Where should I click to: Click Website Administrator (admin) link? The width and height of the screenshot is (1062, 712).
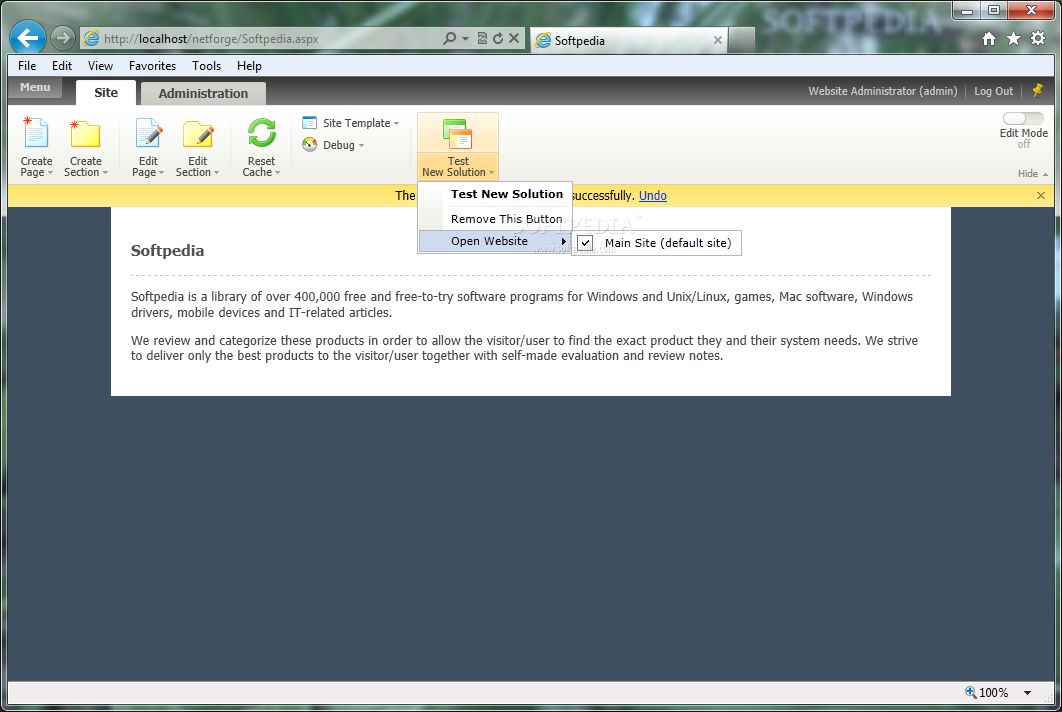[883, 91]
